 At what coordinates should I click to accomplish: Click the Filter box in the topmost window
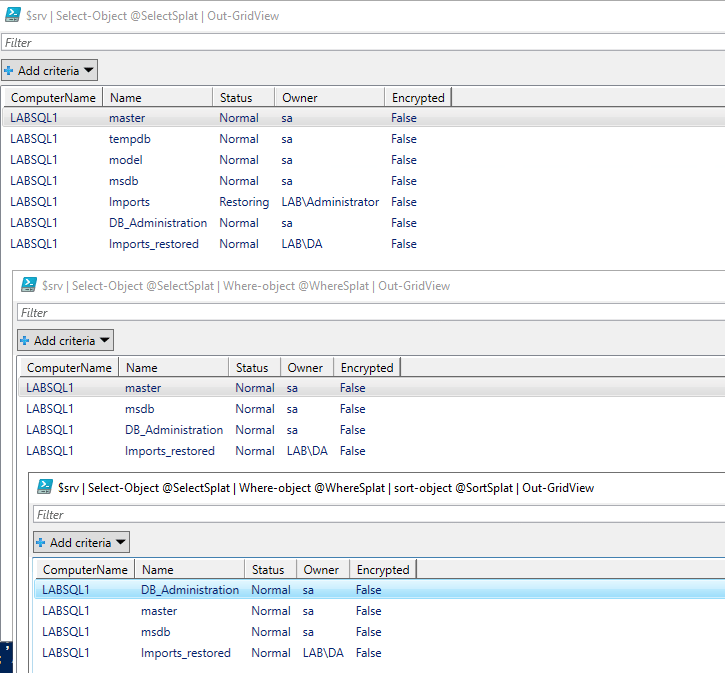click(360, 43)
